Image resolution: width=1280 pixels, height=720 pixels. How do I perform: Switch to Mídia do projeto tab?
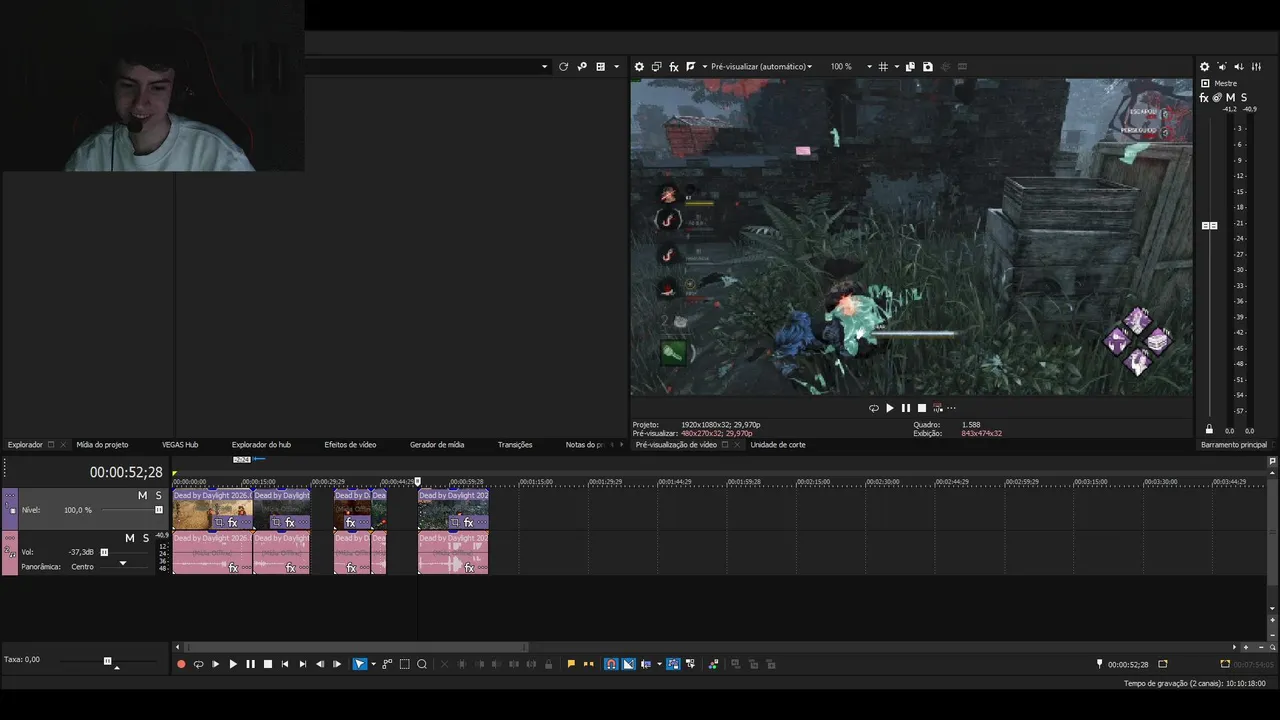pos(102,445)
